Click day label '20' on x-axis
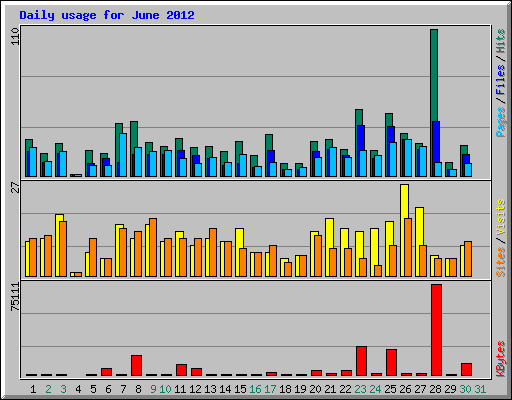Viewport: 512px width, 400px height. 315,389
